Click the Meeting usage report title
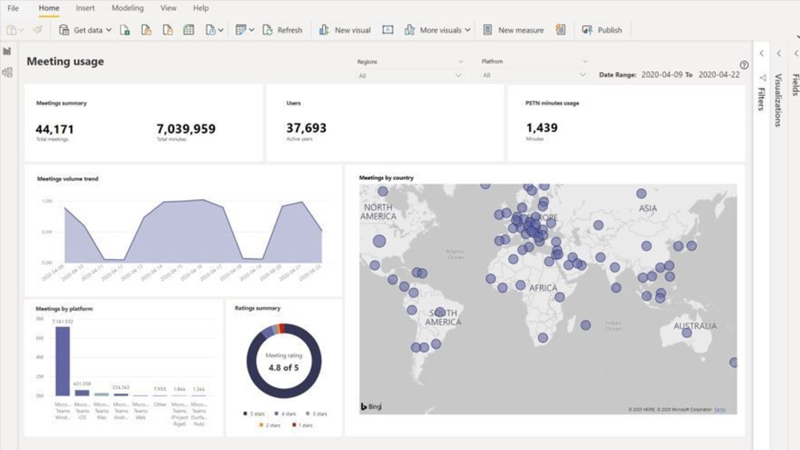Image resolution: width=800 pixels, height=450 pixels. click(x=65, y=61)
